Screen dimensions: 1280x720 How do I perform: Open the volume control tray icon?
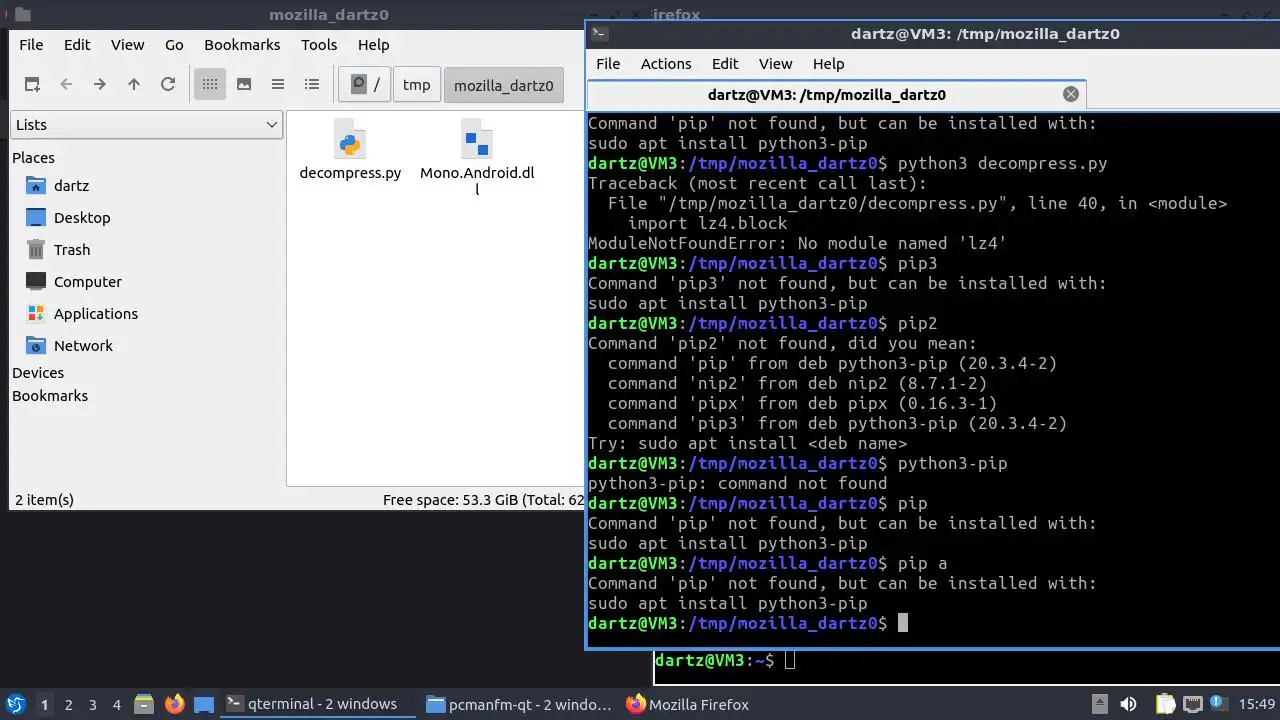(x=1128, y=704)
